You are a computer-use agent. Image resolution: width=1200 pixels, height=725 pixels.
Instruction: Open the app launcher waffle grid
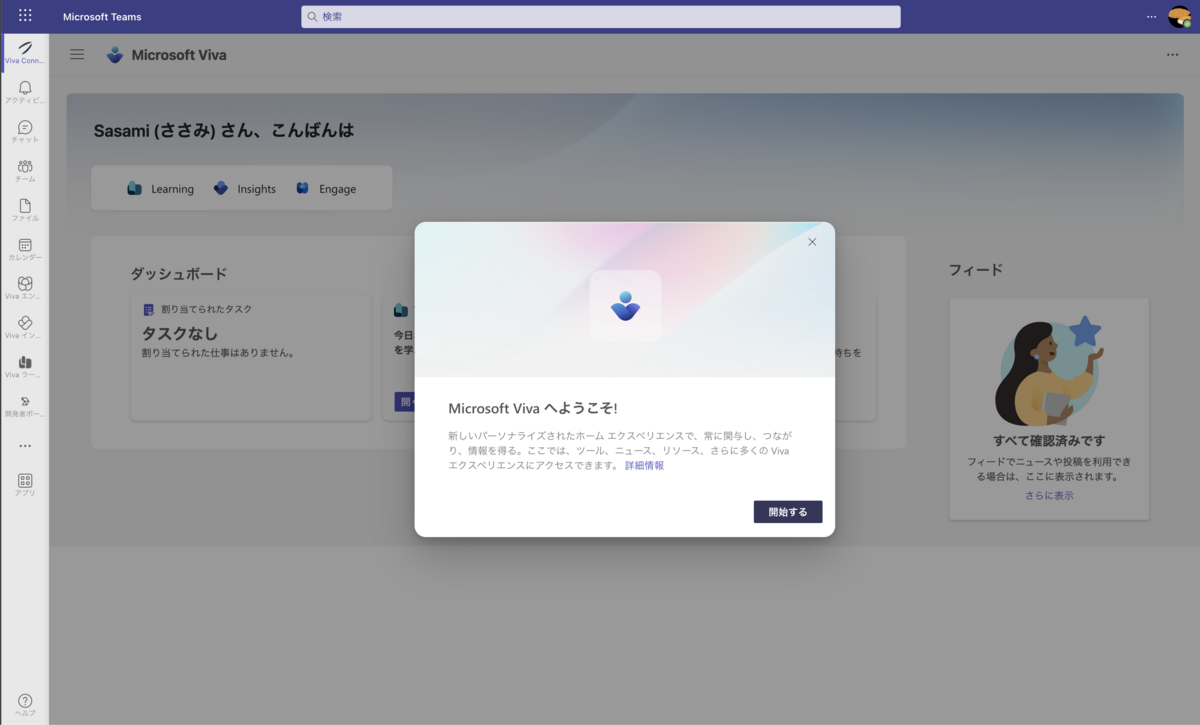[25, 16]
